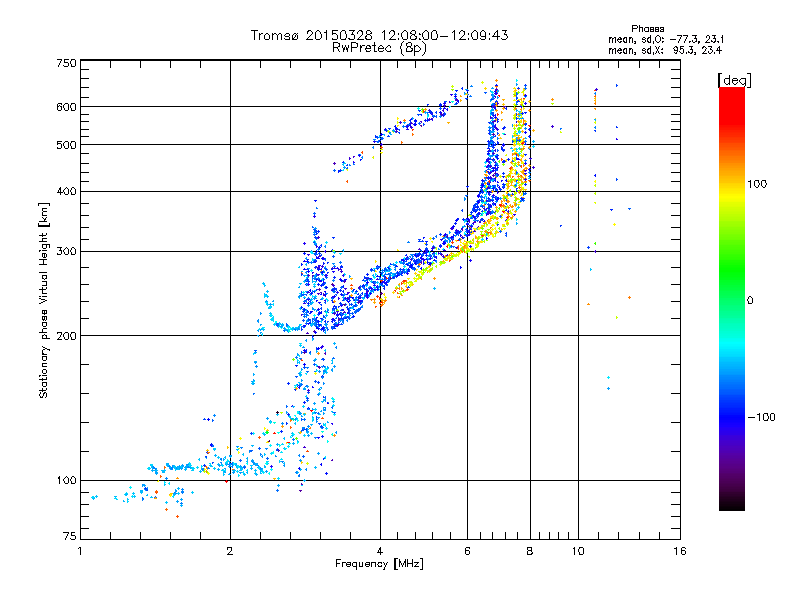Click the 600 height axis label
The image size is (800, 600).
point(66,107)
